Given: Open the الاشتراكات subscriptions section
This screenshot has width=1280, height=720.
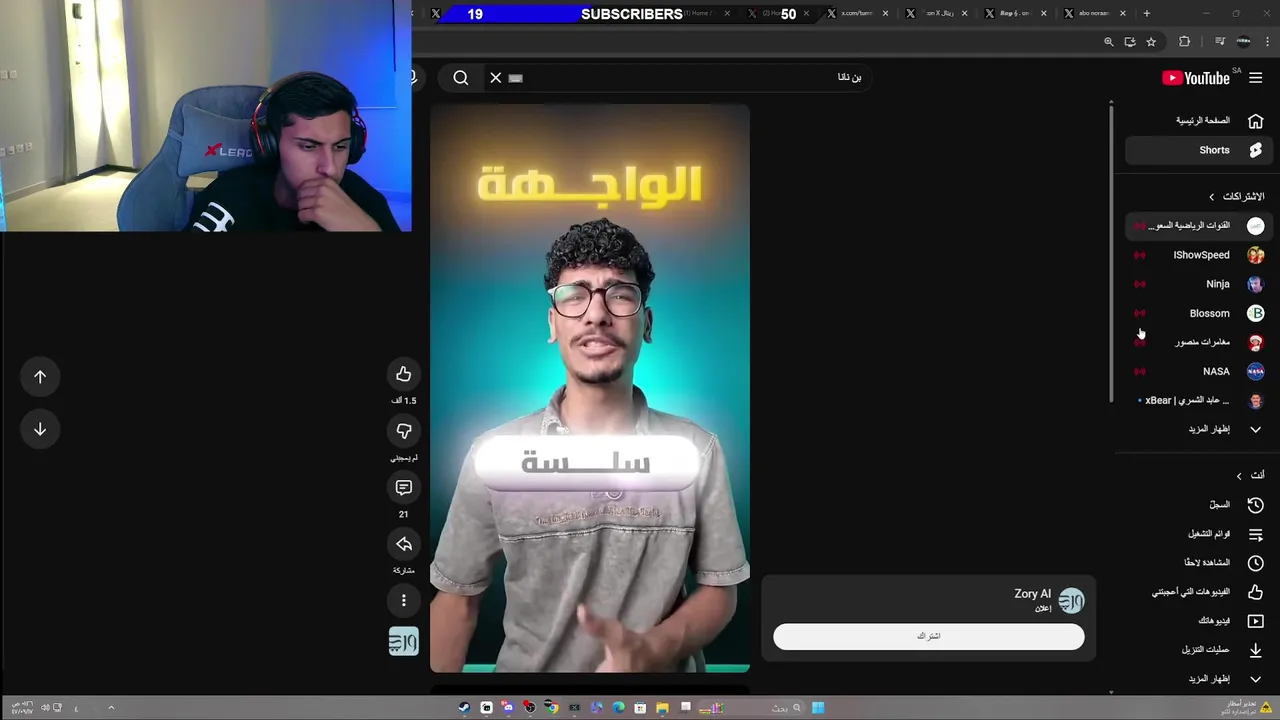Looking at the screenshot, I should 1236,196.
